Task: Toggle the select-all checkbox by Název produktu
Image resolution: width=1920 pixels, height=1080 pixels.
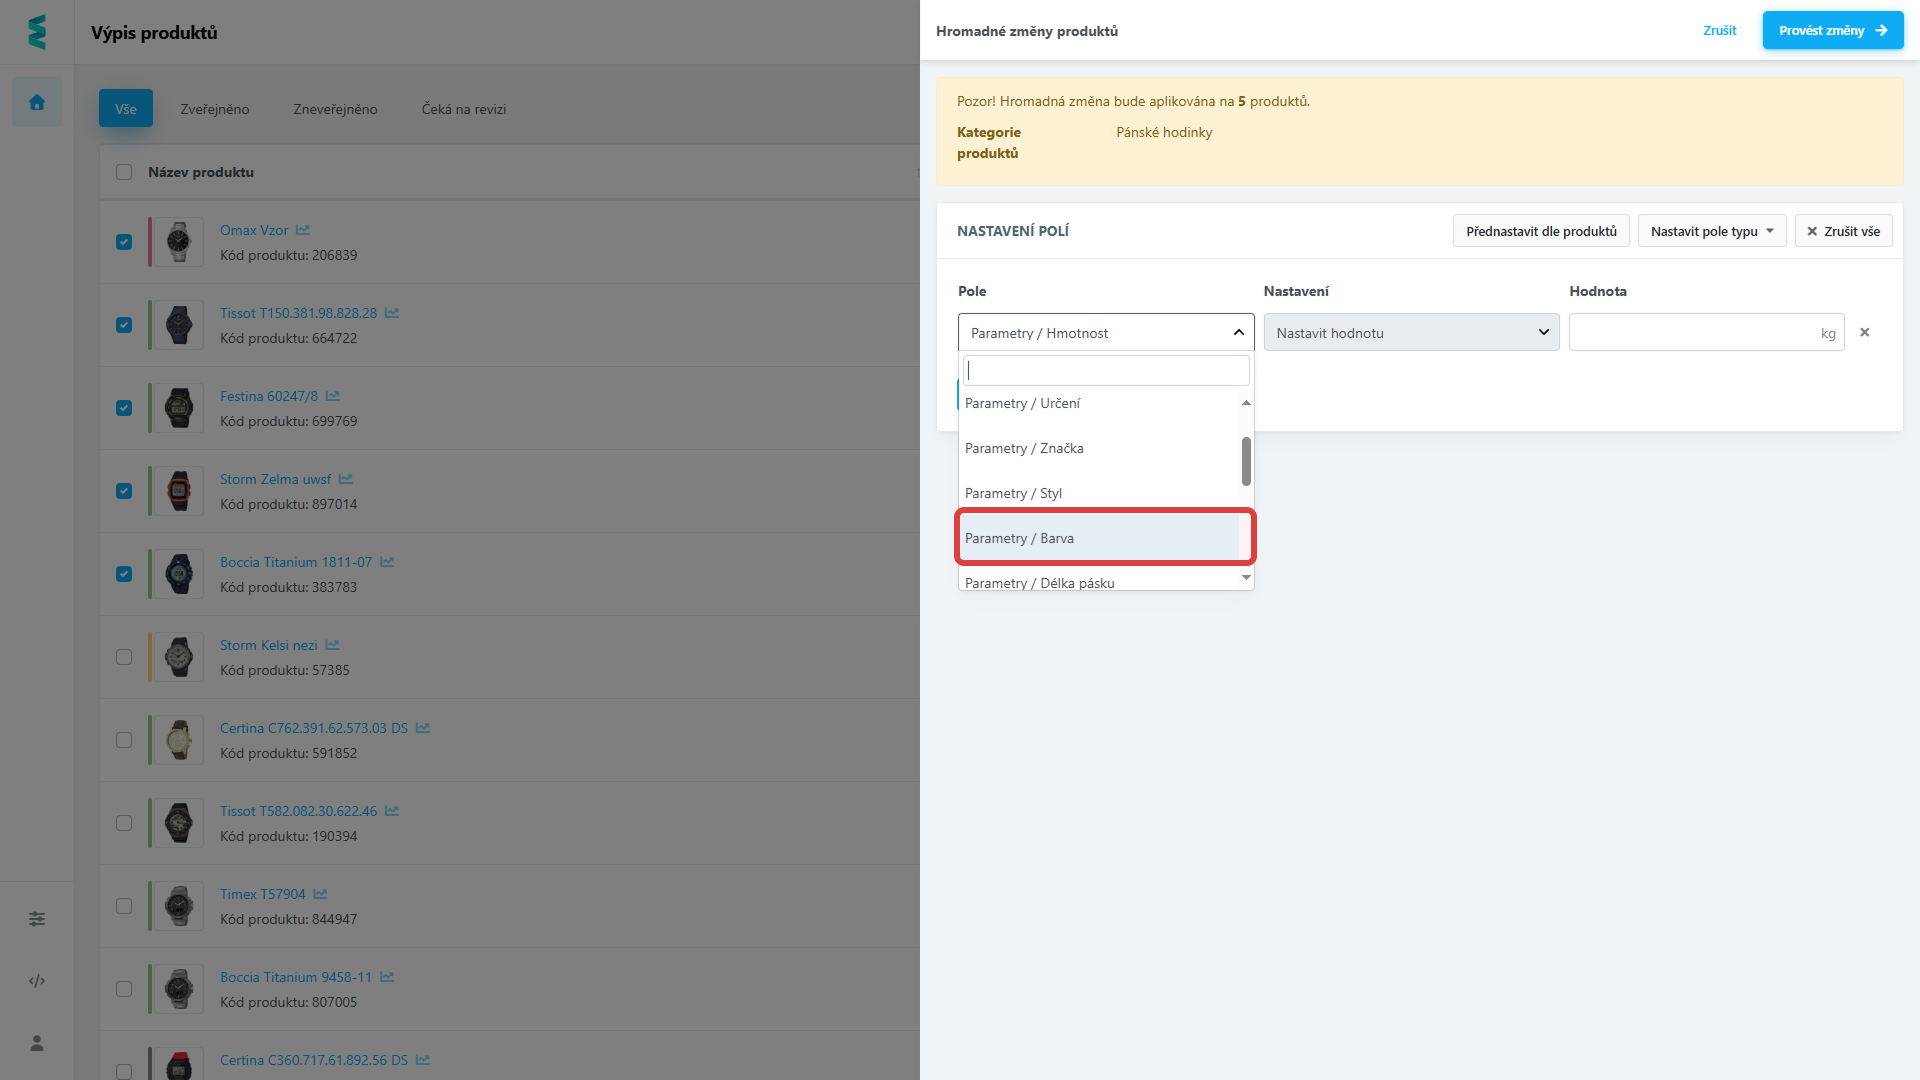Action: point(124,172)
